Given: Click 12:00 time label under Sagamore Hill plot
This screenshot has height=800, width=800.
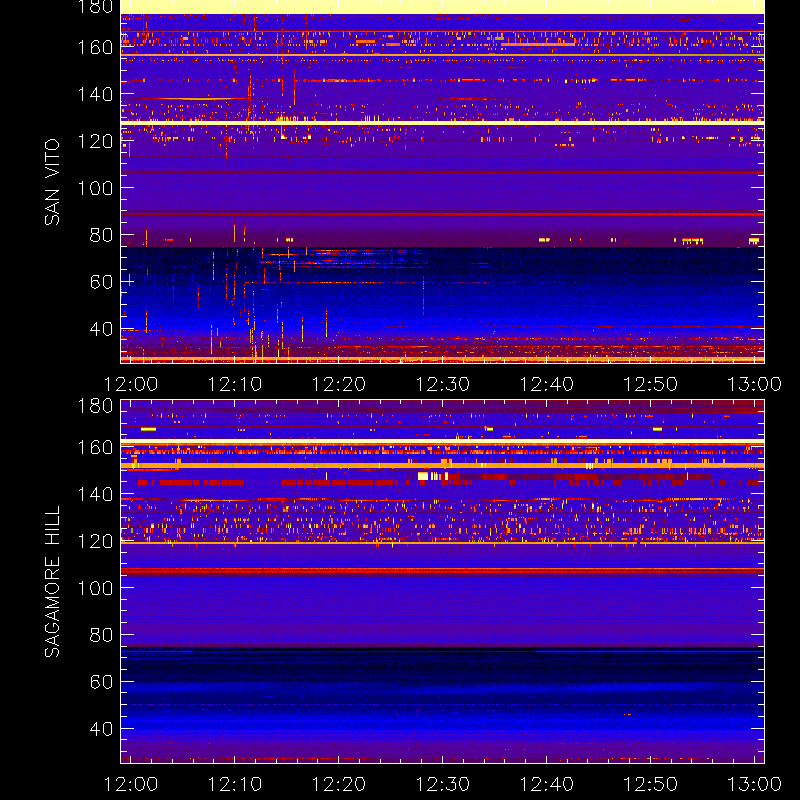Looking at the screenshot, I should point(131,784).
